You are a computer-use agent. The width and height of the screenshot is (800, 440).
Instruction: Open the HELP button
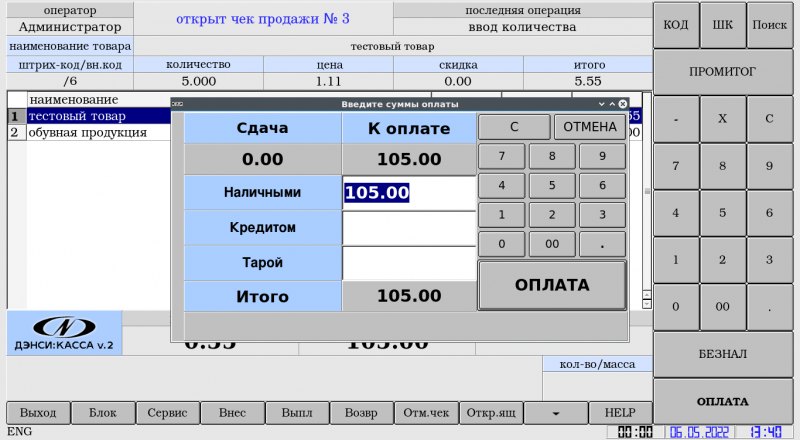pos(620,413)
